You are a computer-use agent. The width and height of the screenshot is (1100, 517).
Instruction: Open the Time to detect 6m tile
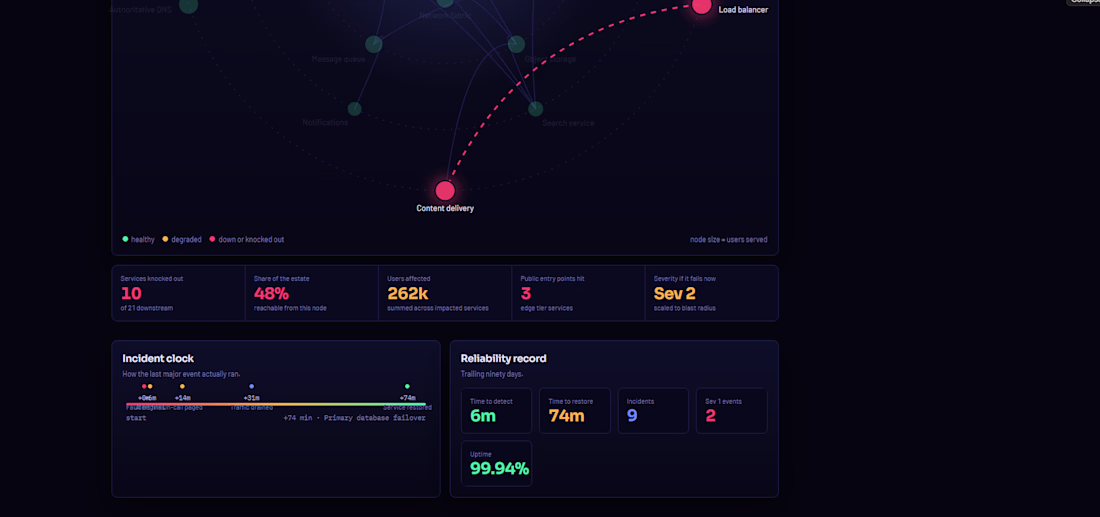tap(497, 411)
